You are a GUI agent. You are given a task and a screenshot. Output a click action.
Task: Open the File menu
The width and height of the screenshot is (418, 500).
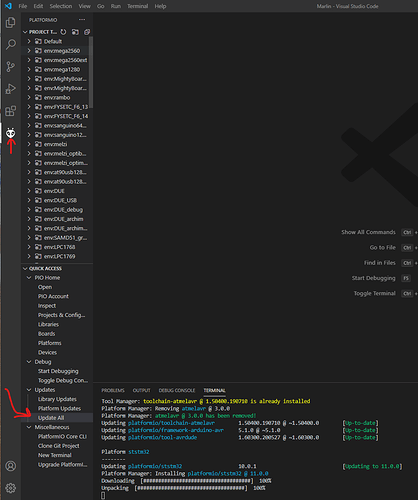(x=23, y=6)
